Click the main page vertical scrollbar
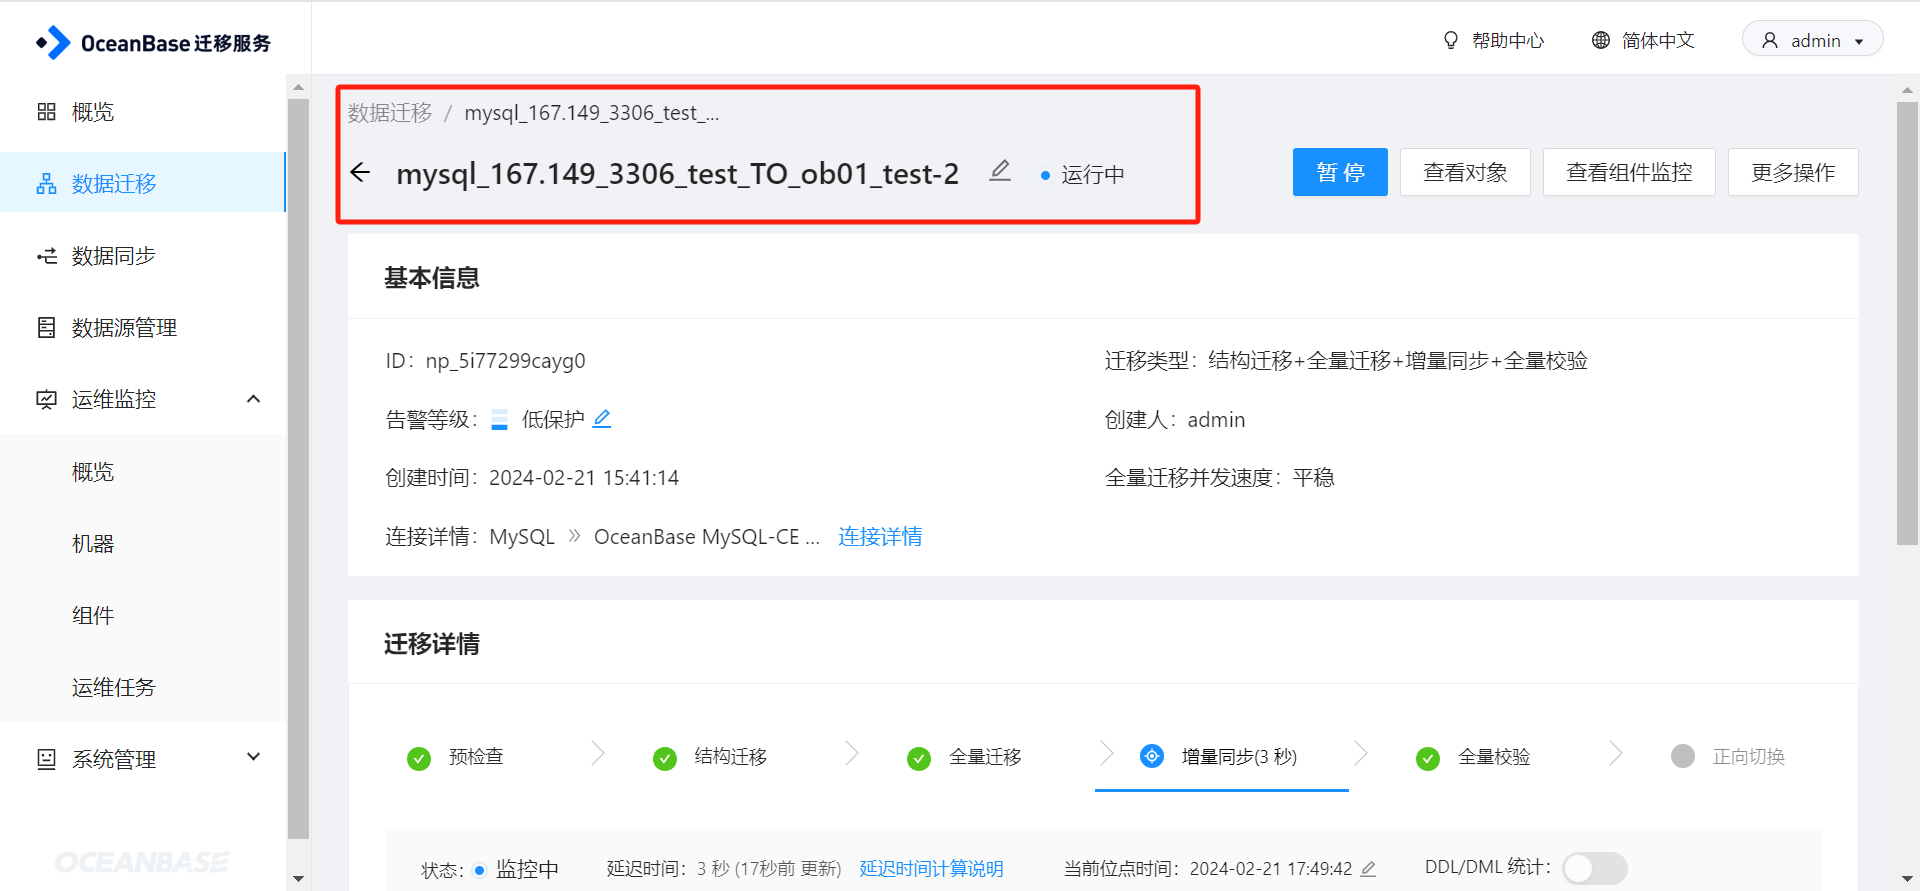1920x891 pixels. [x=1907, y=323]
